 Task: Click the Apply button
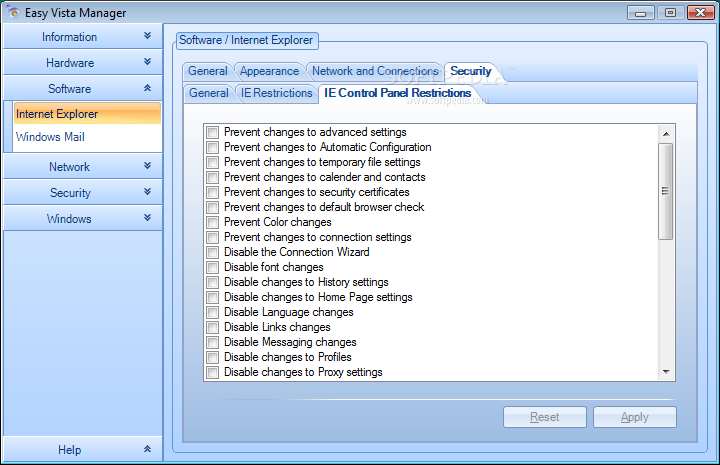(635, 417)
